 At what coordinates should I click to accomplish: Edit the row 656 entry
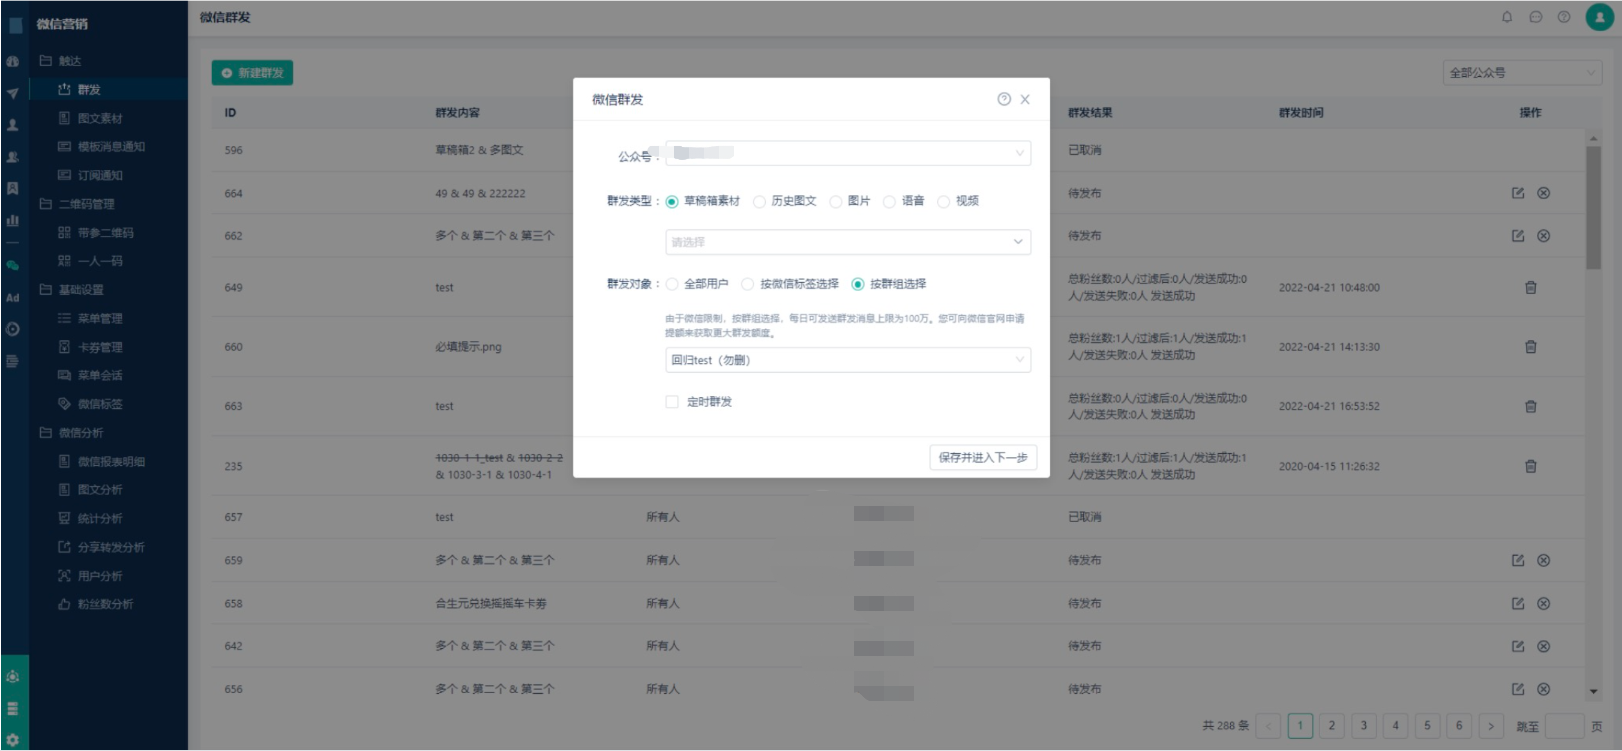click(x=1518, y=689)
